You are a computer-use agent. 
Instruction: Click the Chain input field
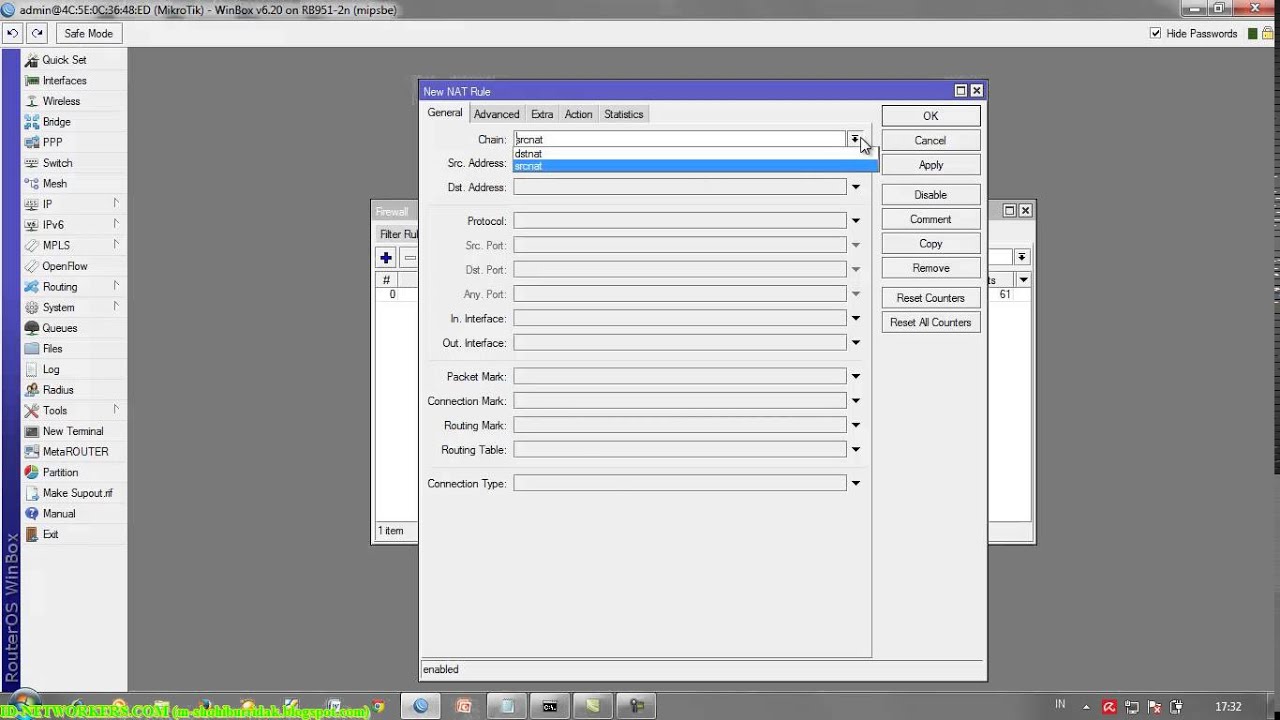679,139
